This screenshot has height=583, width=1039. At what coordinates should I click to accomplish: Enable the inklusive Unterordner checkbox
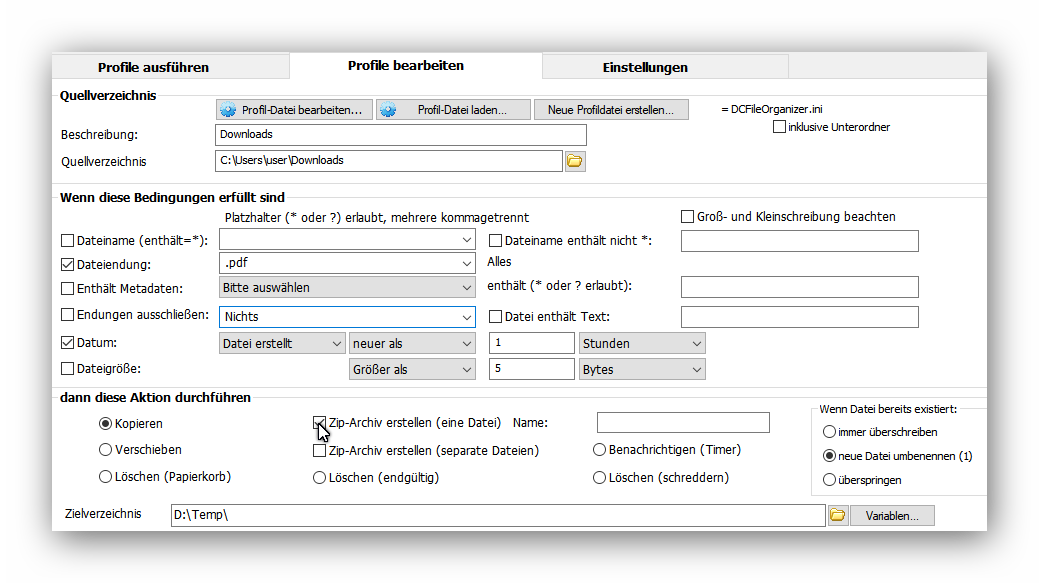[x=780, y=127]
